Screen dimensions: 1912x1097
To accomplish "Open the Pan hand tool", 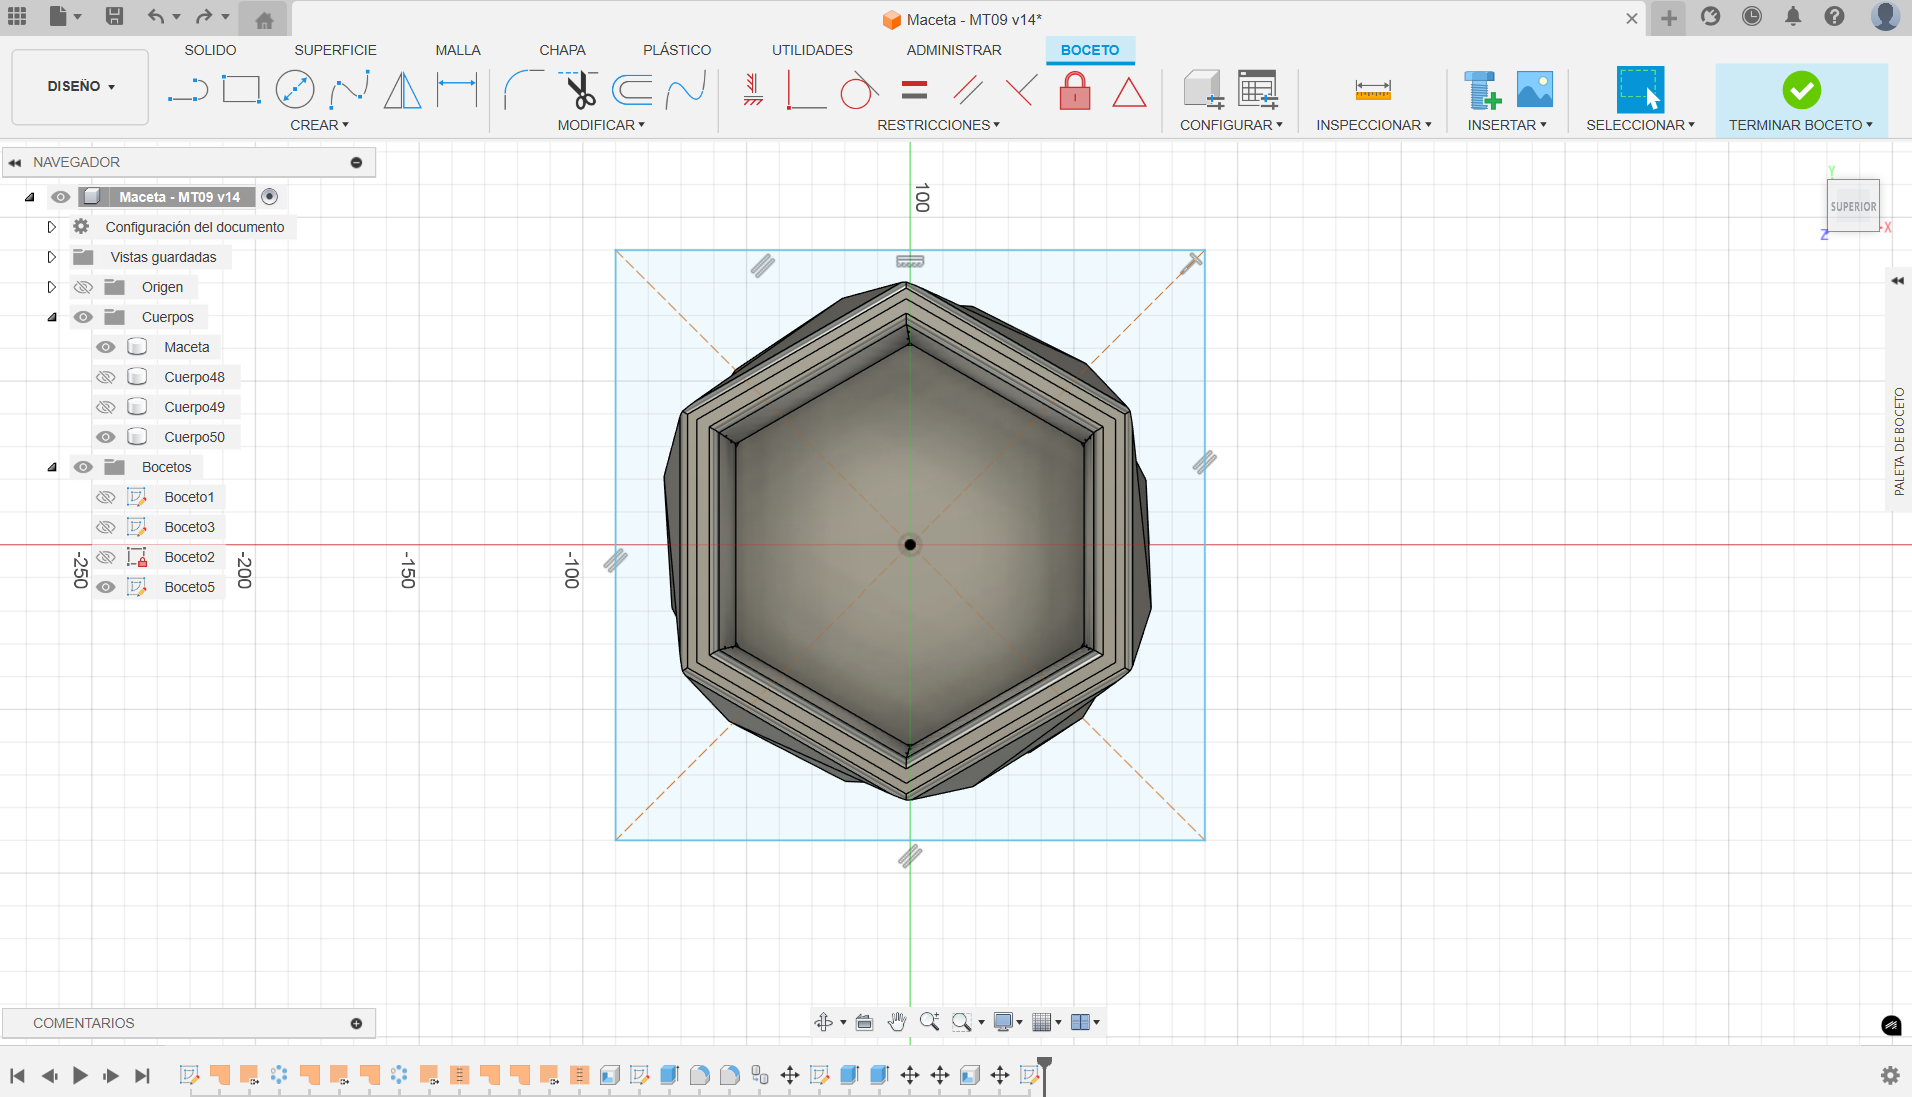I will pos(896,1022).
